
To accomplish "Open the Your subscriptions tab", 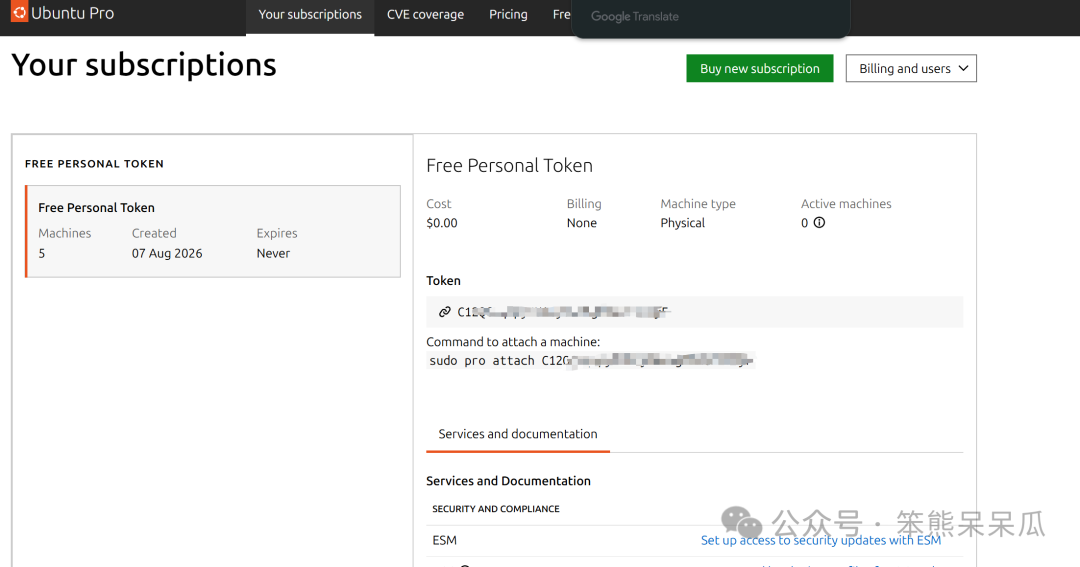I will pos(310,15).
